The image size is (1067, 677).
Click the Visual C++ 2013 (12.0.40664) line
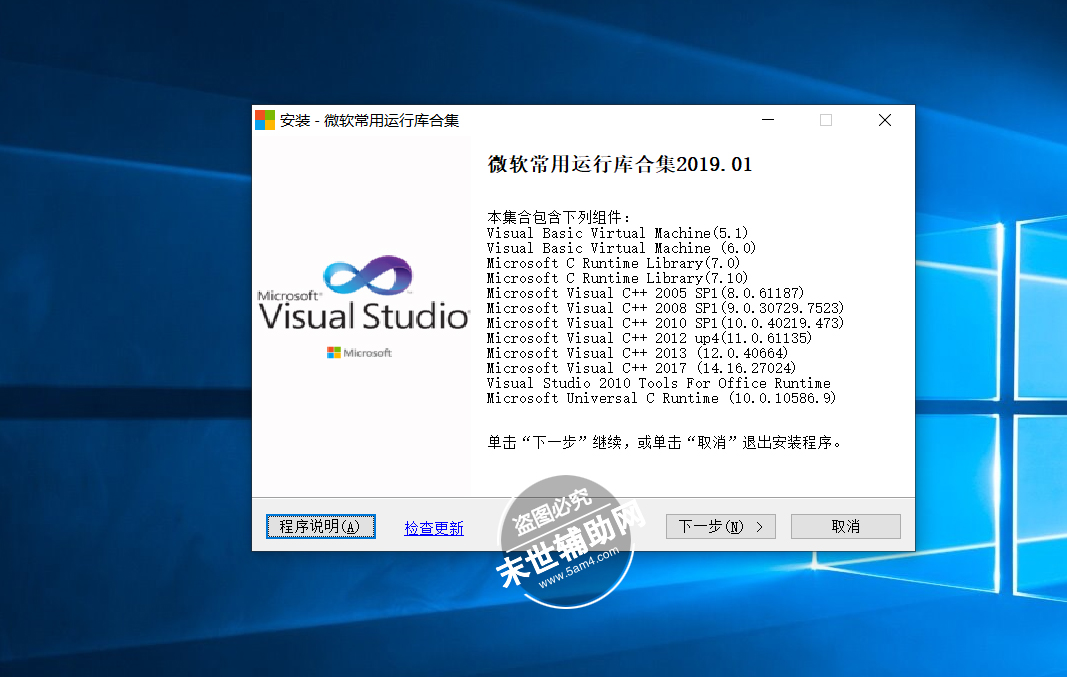click(638, 353)
